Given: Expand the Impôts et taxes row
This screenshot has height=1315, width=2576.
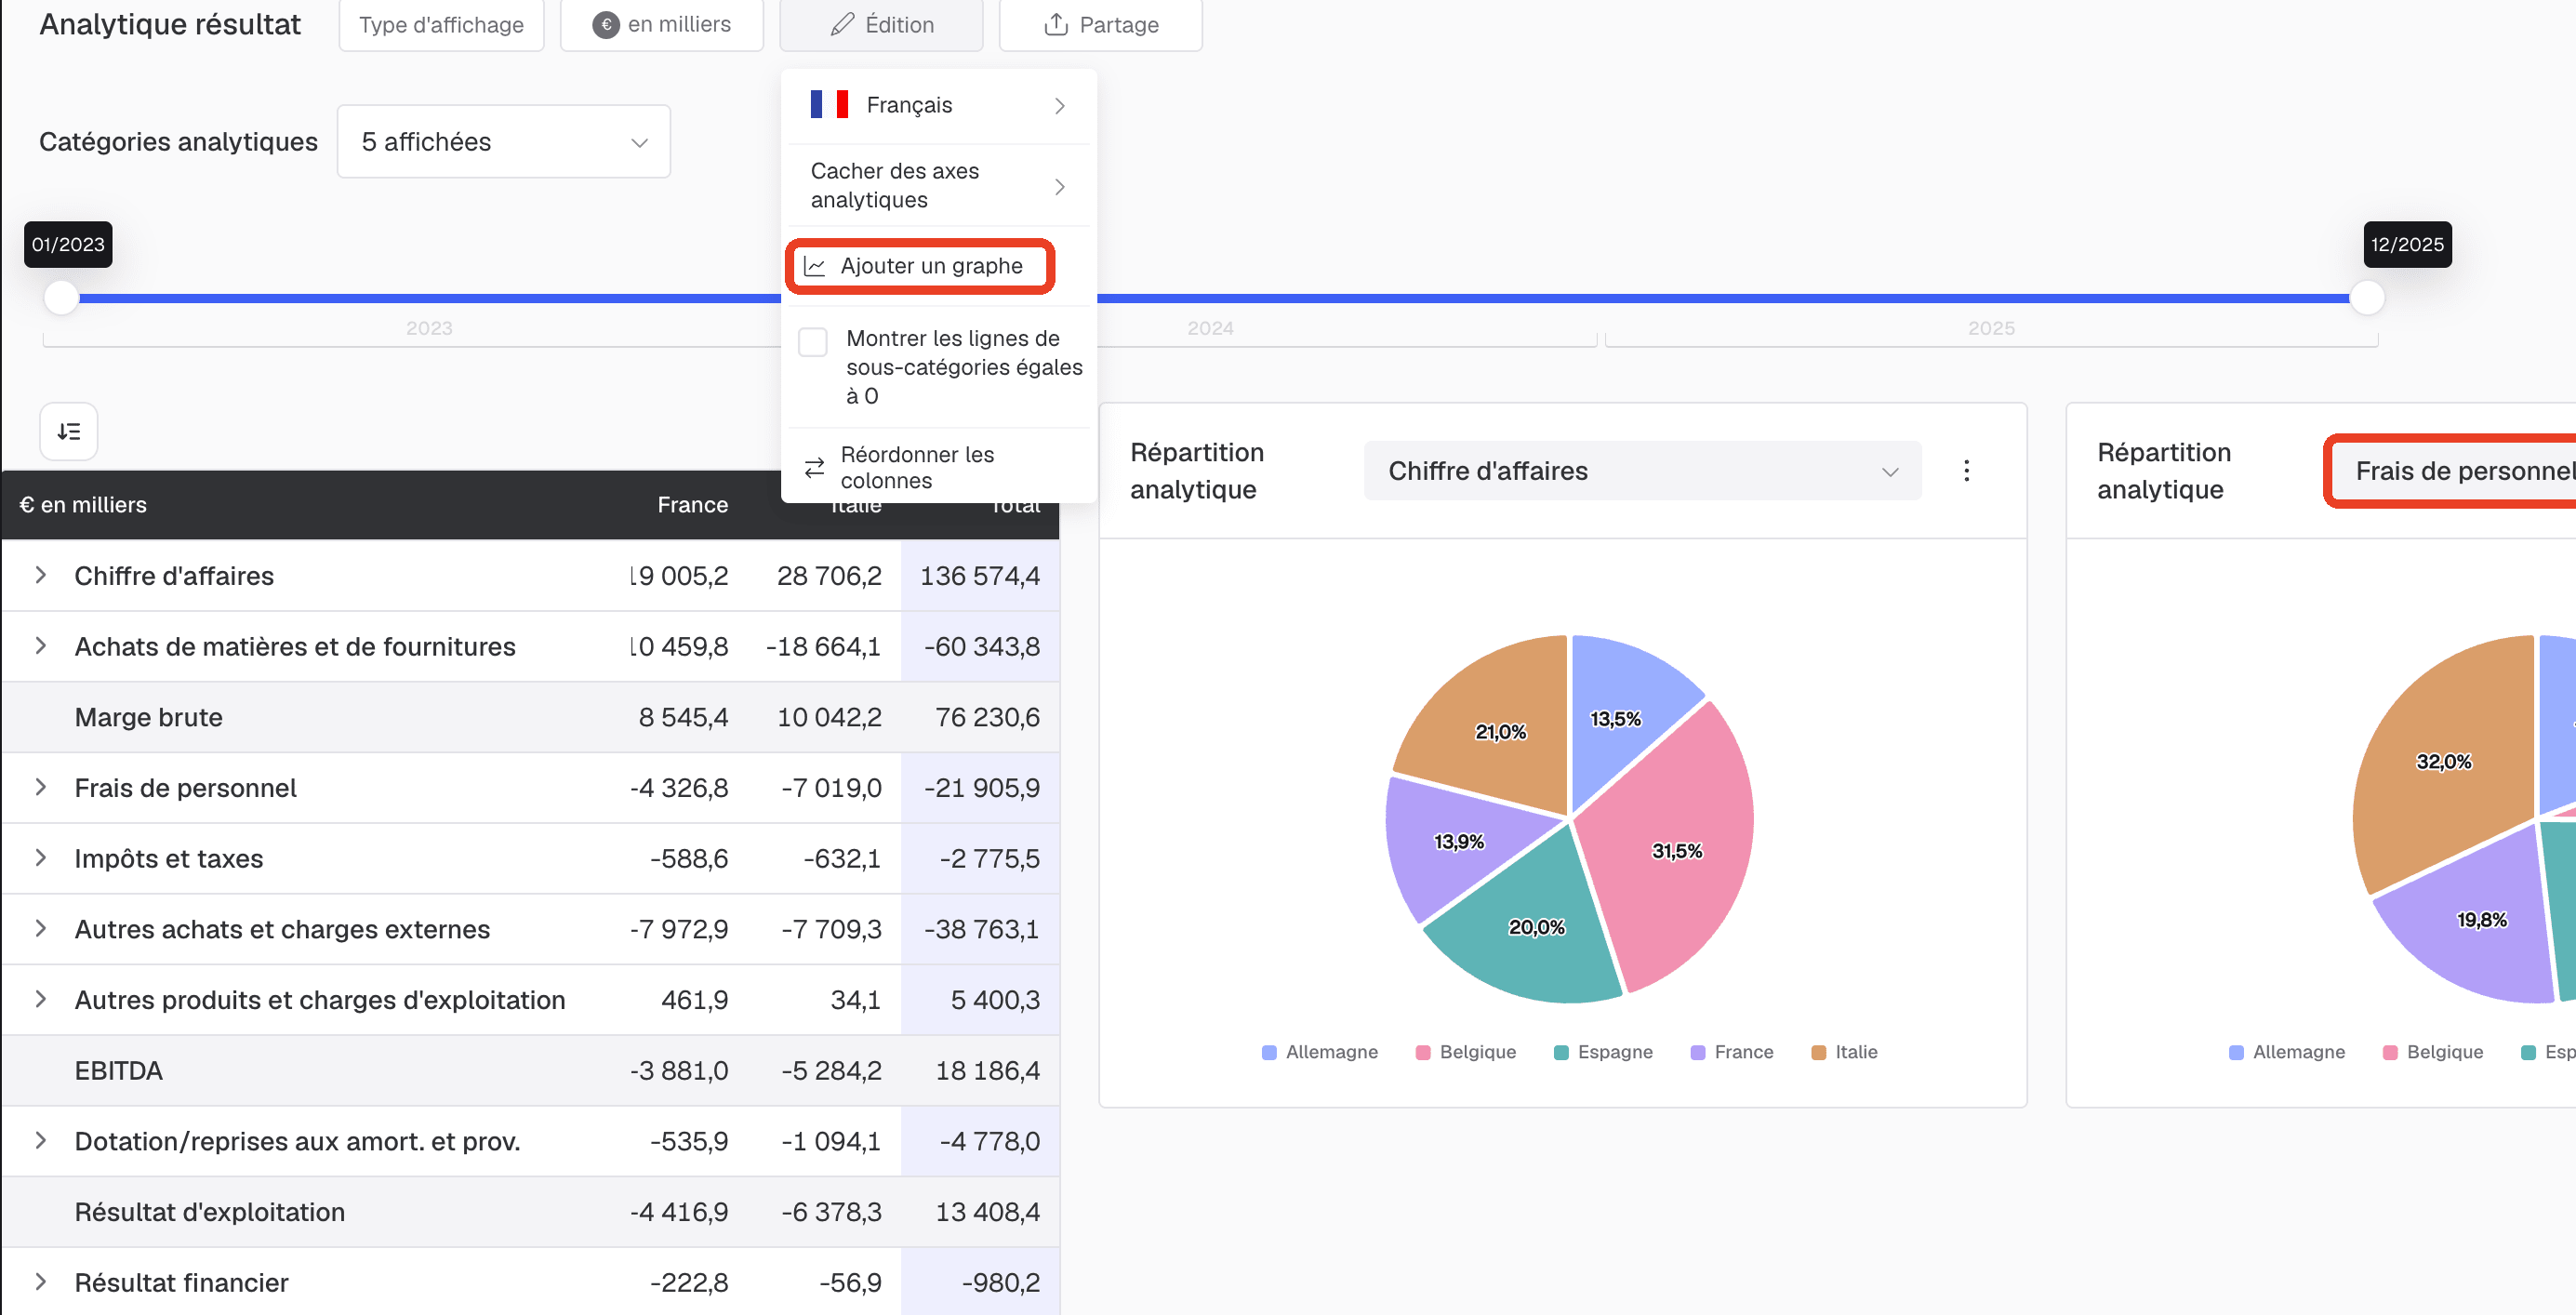Looking at the screenshot, I should click(x=41, y=858).
